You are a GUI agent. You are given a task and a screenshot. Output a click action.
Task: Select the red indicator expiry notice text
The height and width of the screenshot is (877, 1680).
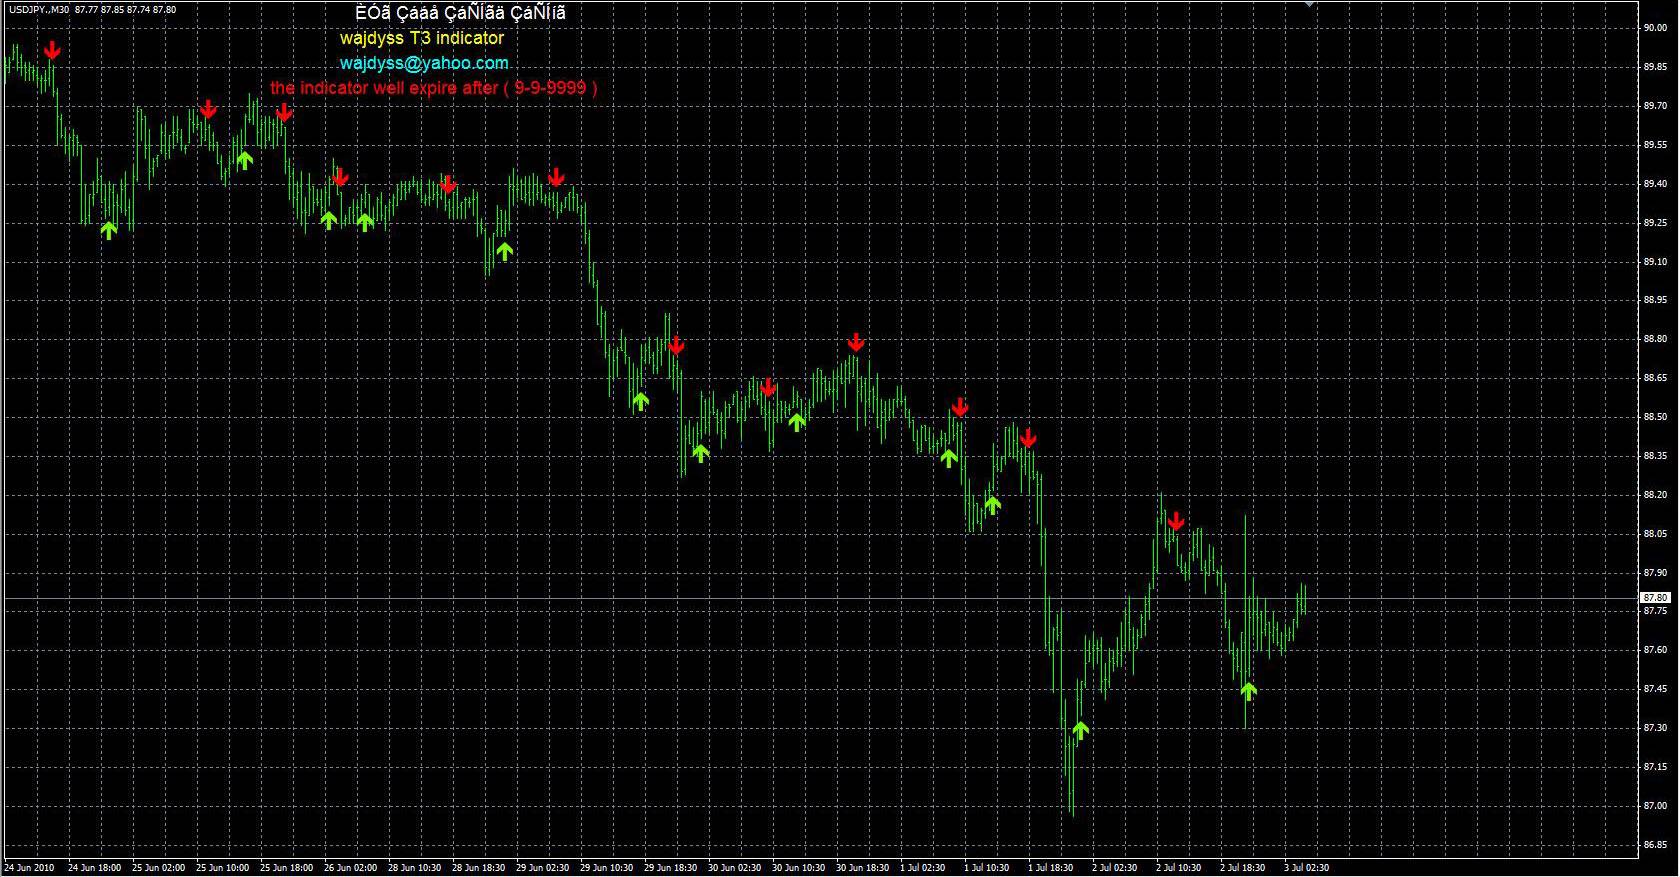tap(434, 88)
